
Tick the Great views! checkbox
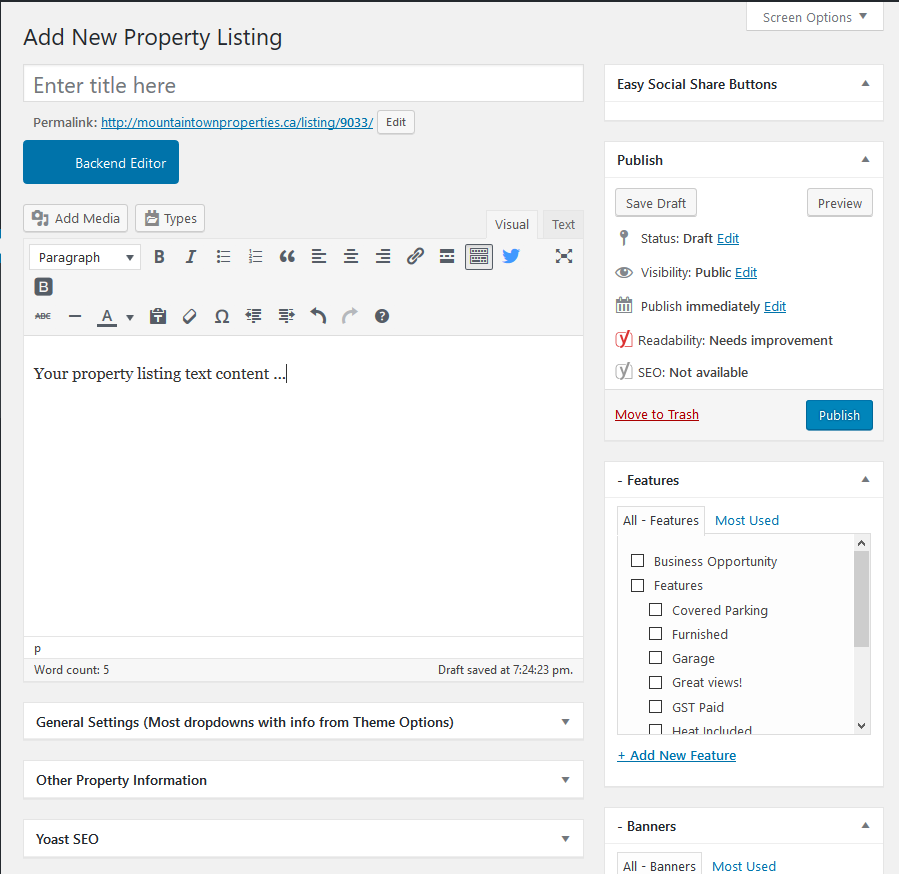(x=656, y=682)
